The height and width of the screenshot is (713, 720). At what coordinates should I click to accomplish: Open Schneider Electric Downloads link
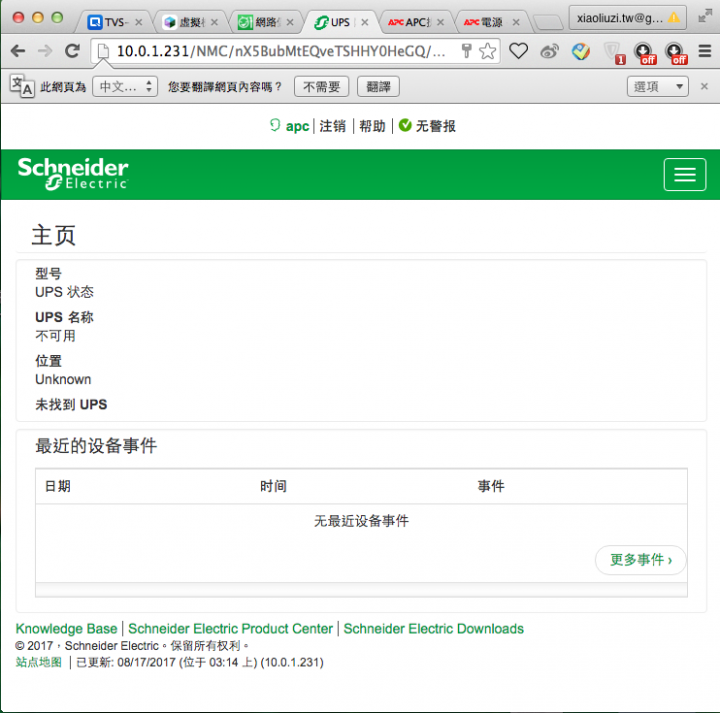(433, 628)
